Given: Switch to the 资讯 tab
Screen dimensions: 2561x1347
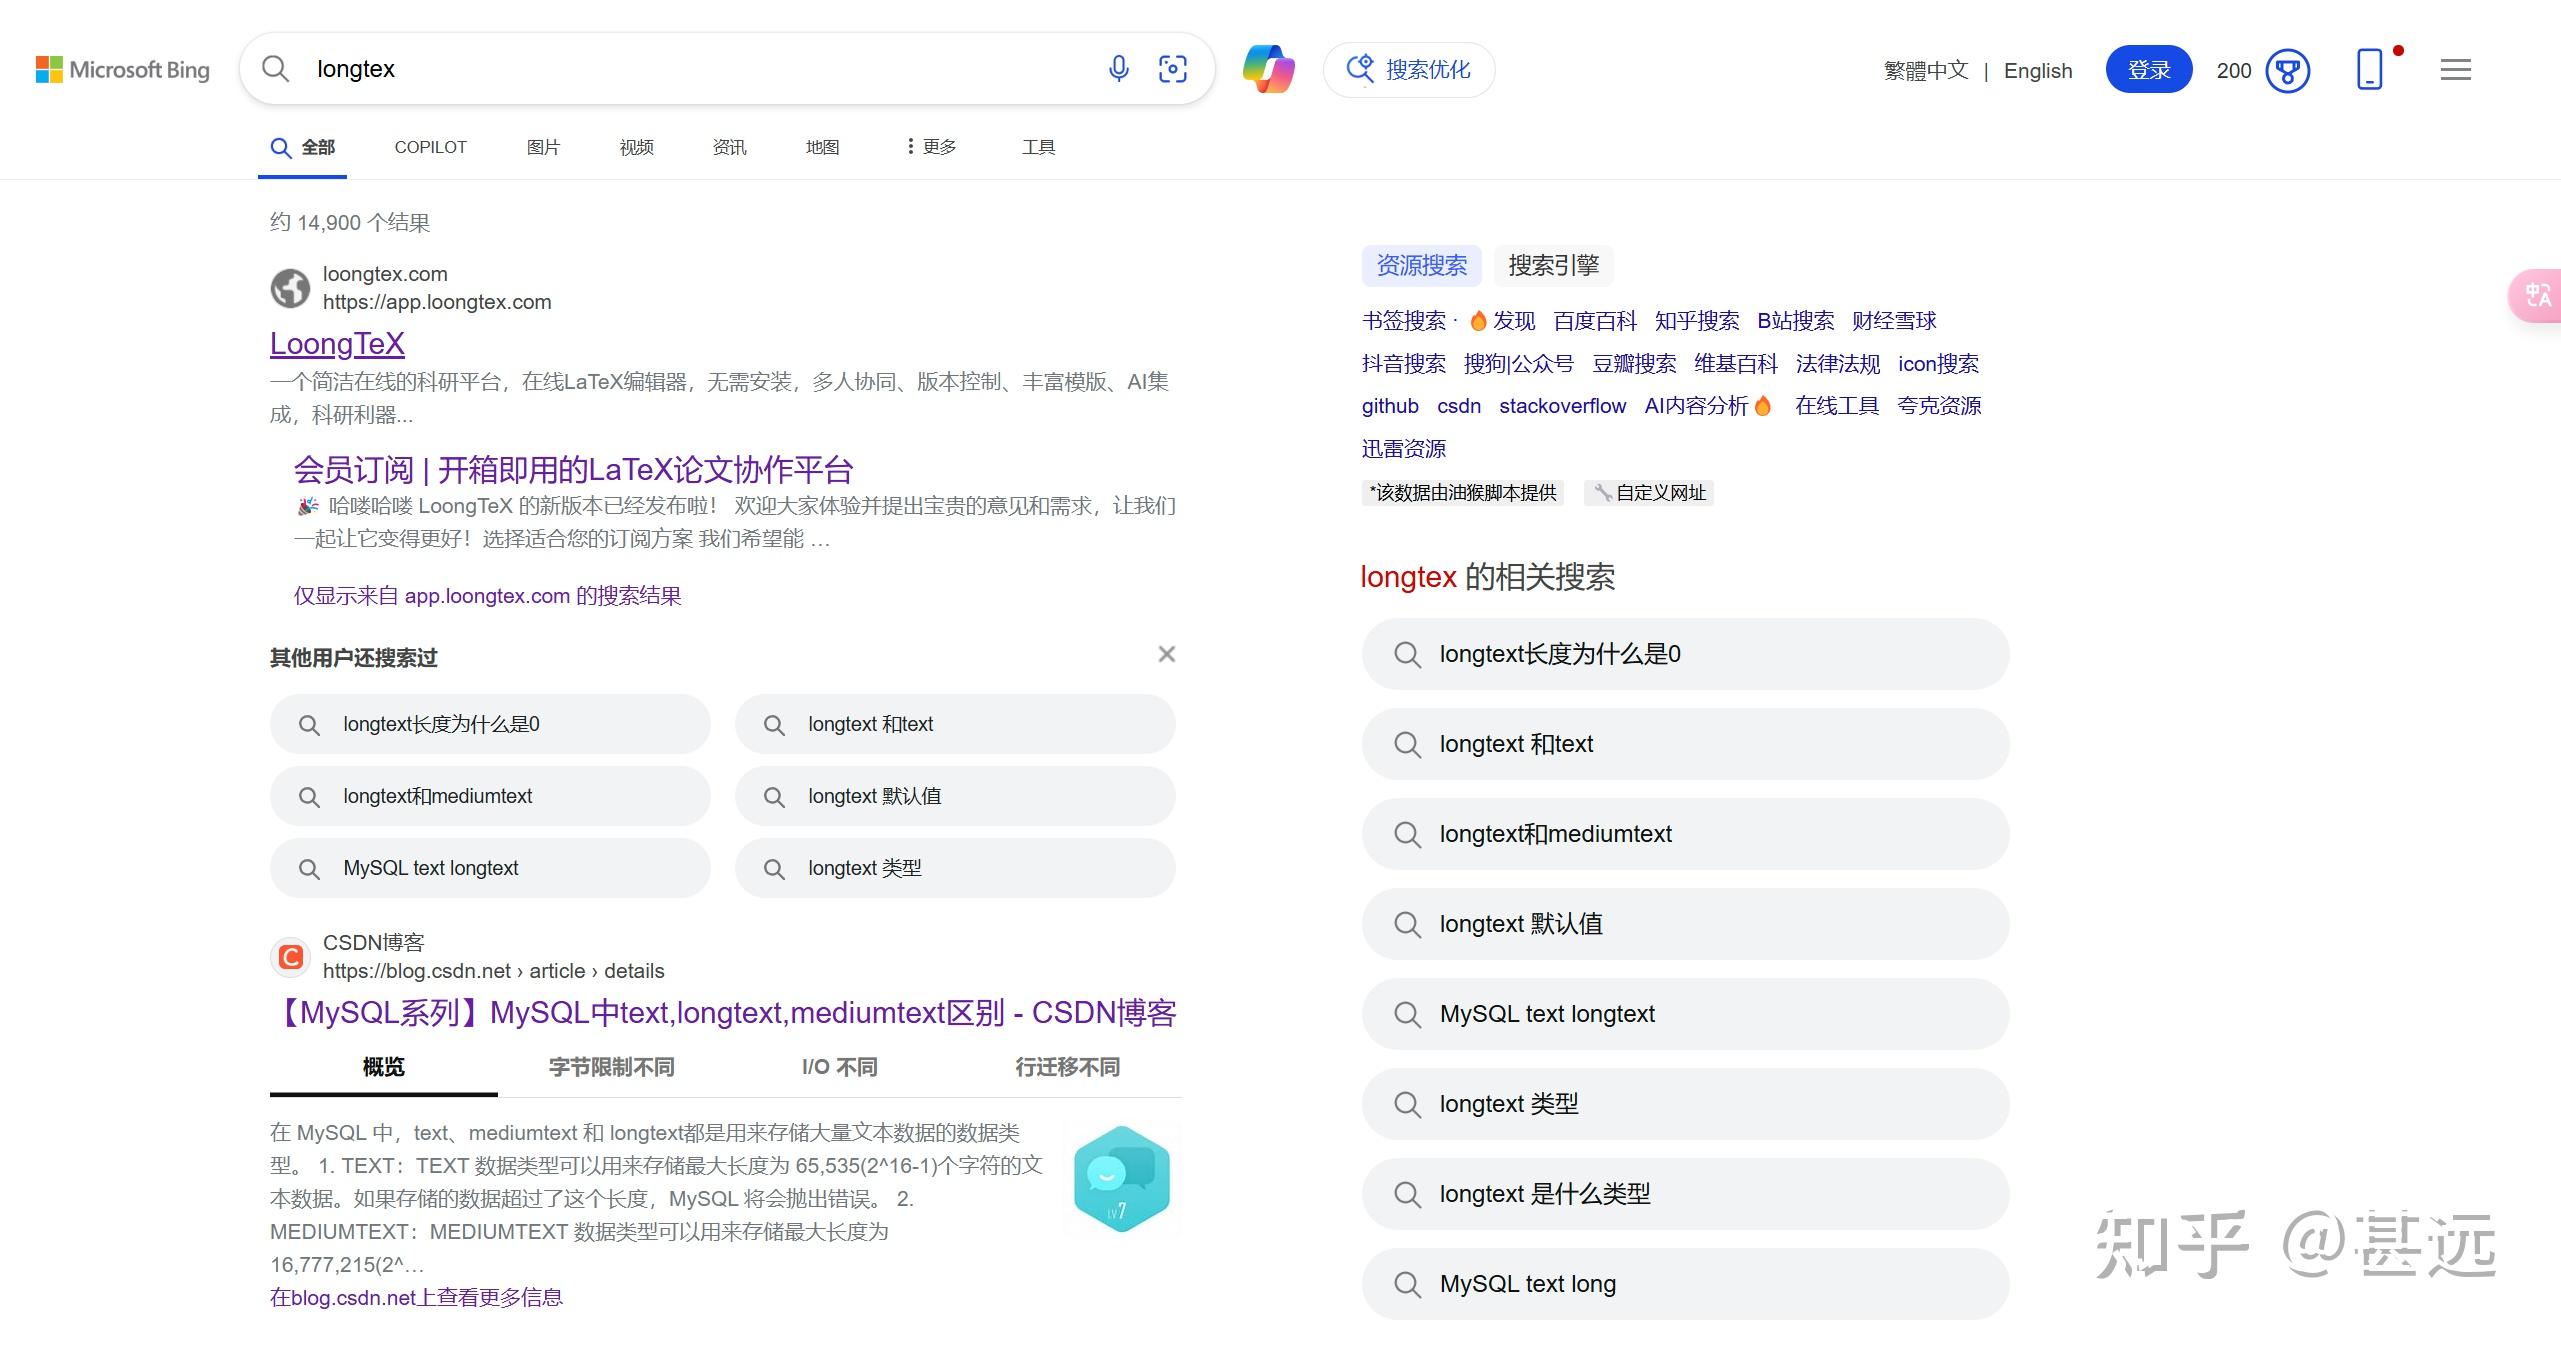Looking at the screenshot, I should coord(729,148).
